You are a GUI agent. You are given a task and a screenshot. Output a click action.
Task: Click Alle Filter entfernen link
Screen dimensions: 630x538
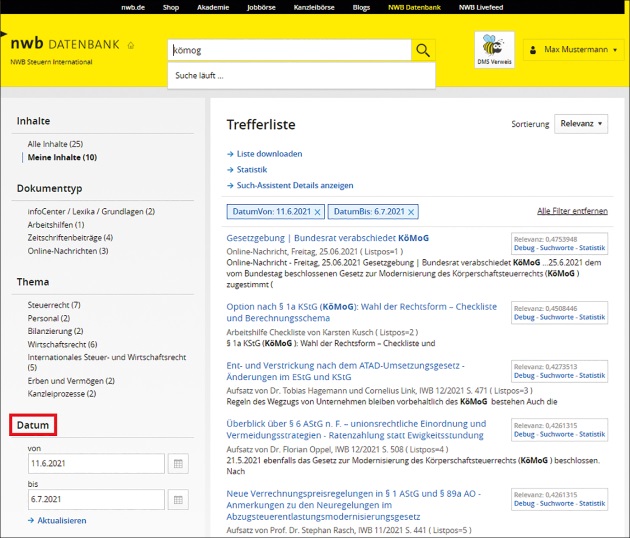[x=571, y=211]
